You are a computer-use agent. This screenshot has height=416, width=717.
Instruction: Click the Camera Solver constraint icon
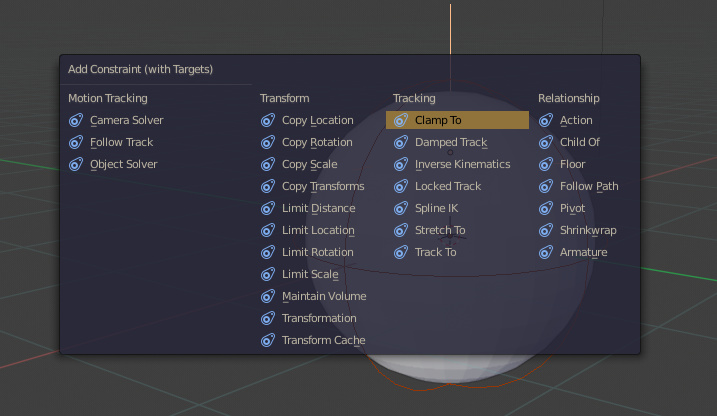tap(76, 120)
